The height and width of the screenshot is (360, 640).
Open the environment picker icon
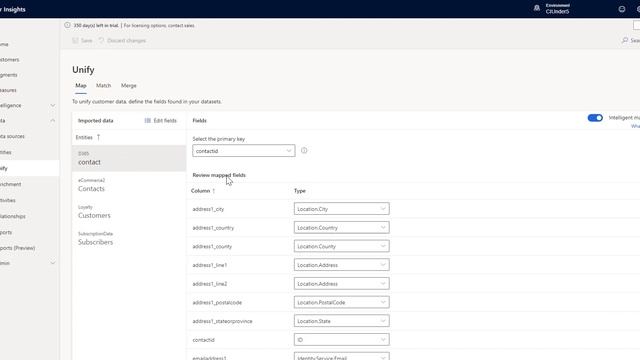click(x=537, y=8)
